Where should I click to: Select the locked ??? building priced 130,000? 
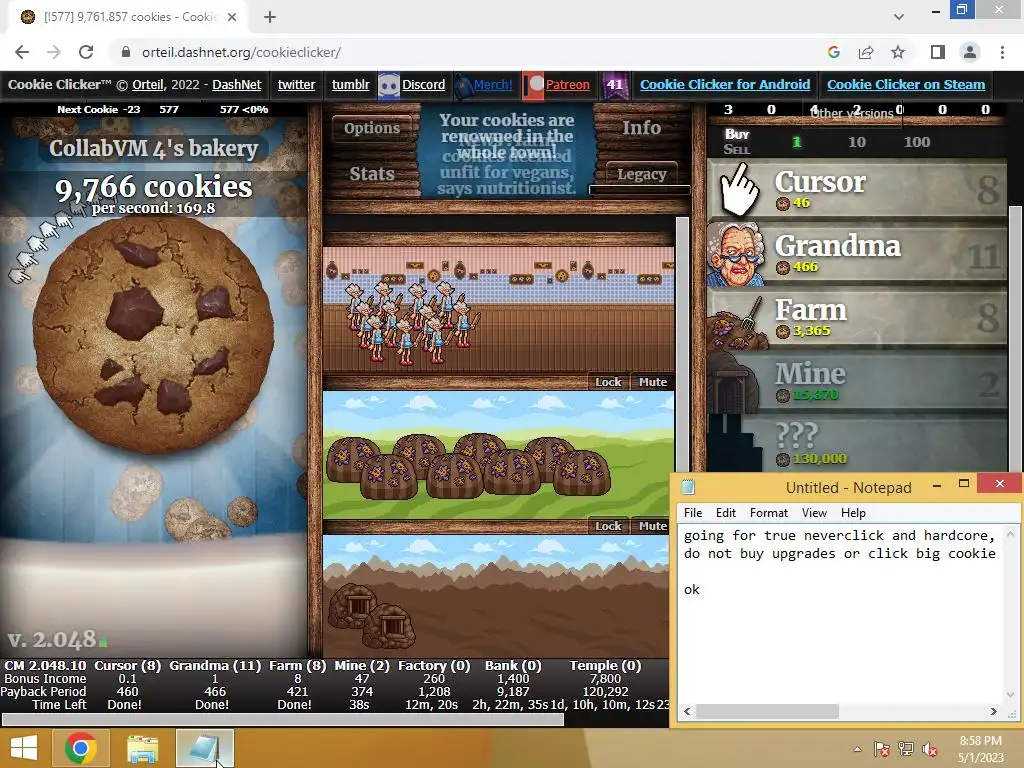pos(857,444)
